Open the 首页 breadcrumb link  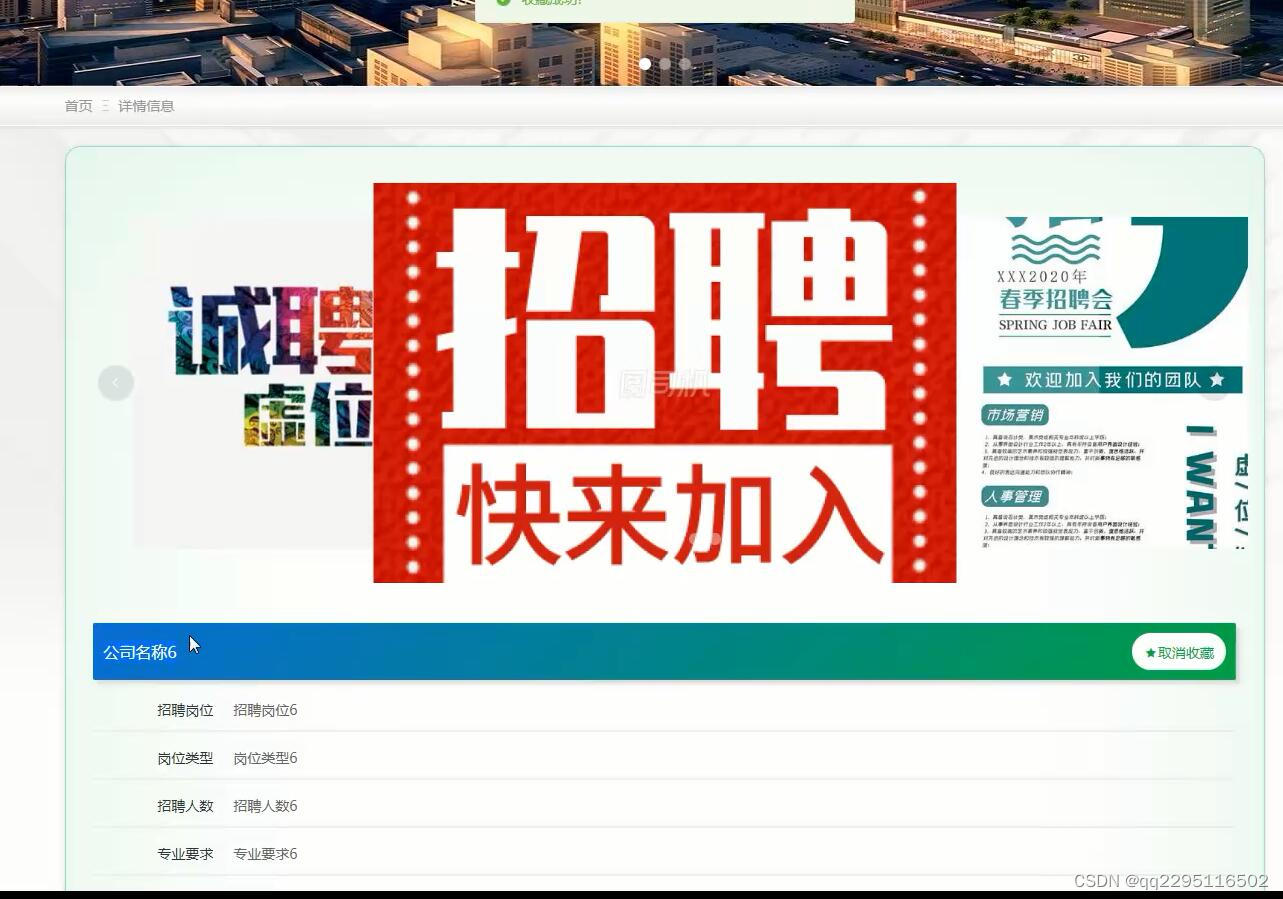pos(78,105)
